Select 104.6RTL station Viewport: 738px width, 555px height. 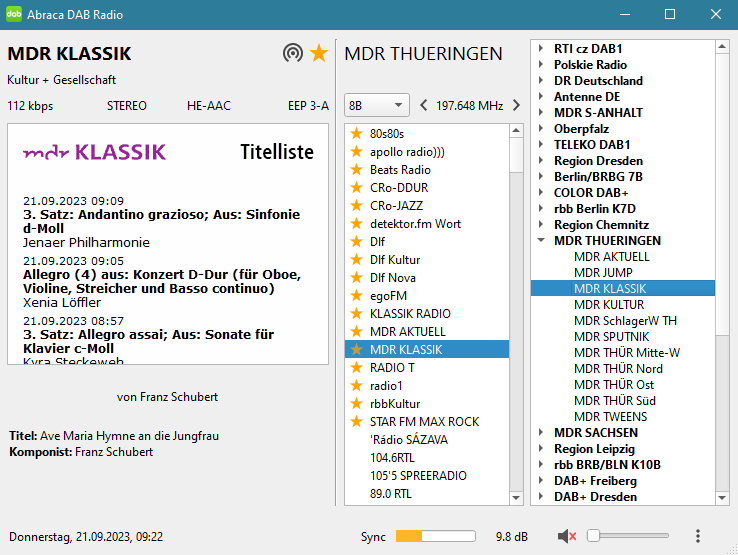(427, 458)
